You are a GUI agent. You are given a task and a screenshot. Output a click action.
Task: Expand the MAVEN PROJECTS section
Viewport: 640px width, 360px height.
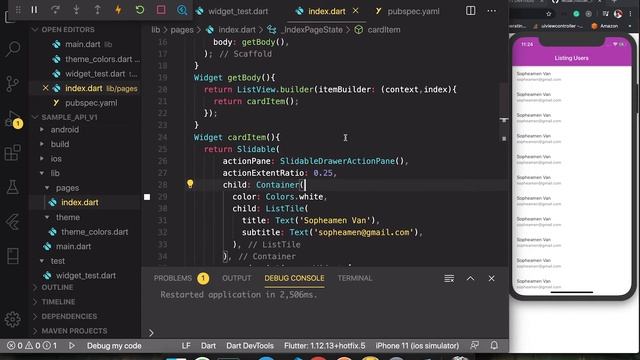coord(74,331)
